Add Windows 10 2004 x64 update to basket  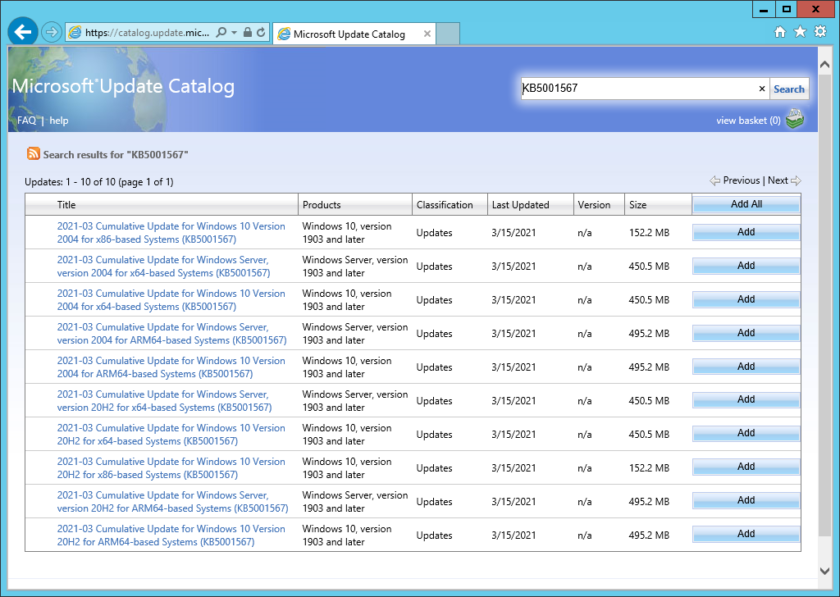746,300
